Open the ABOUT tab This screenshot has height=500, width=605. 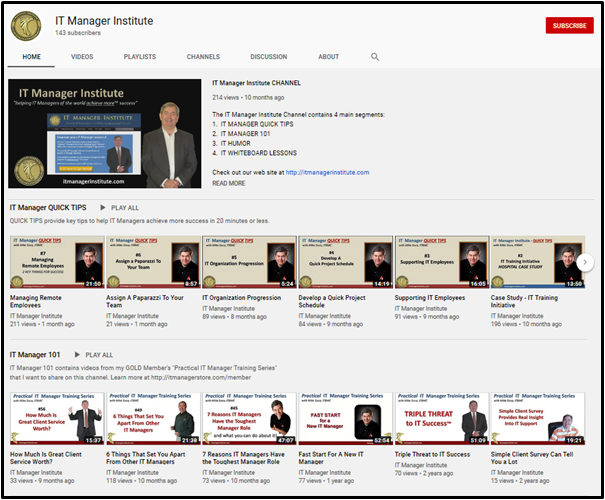pyautogui.click(x=328, y=57)
